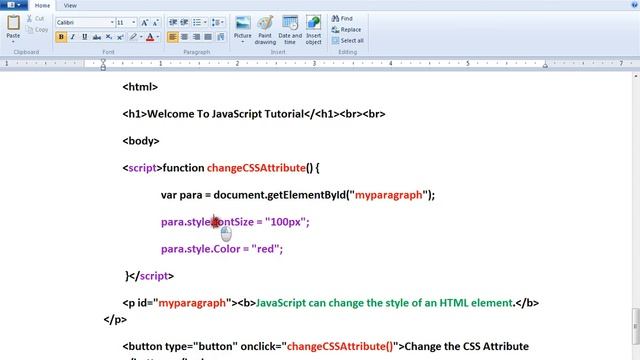Image resolution: width=640 pixels, height=360 pixels.
Task: Open Find dialog
Action: (x=342, y=18)
